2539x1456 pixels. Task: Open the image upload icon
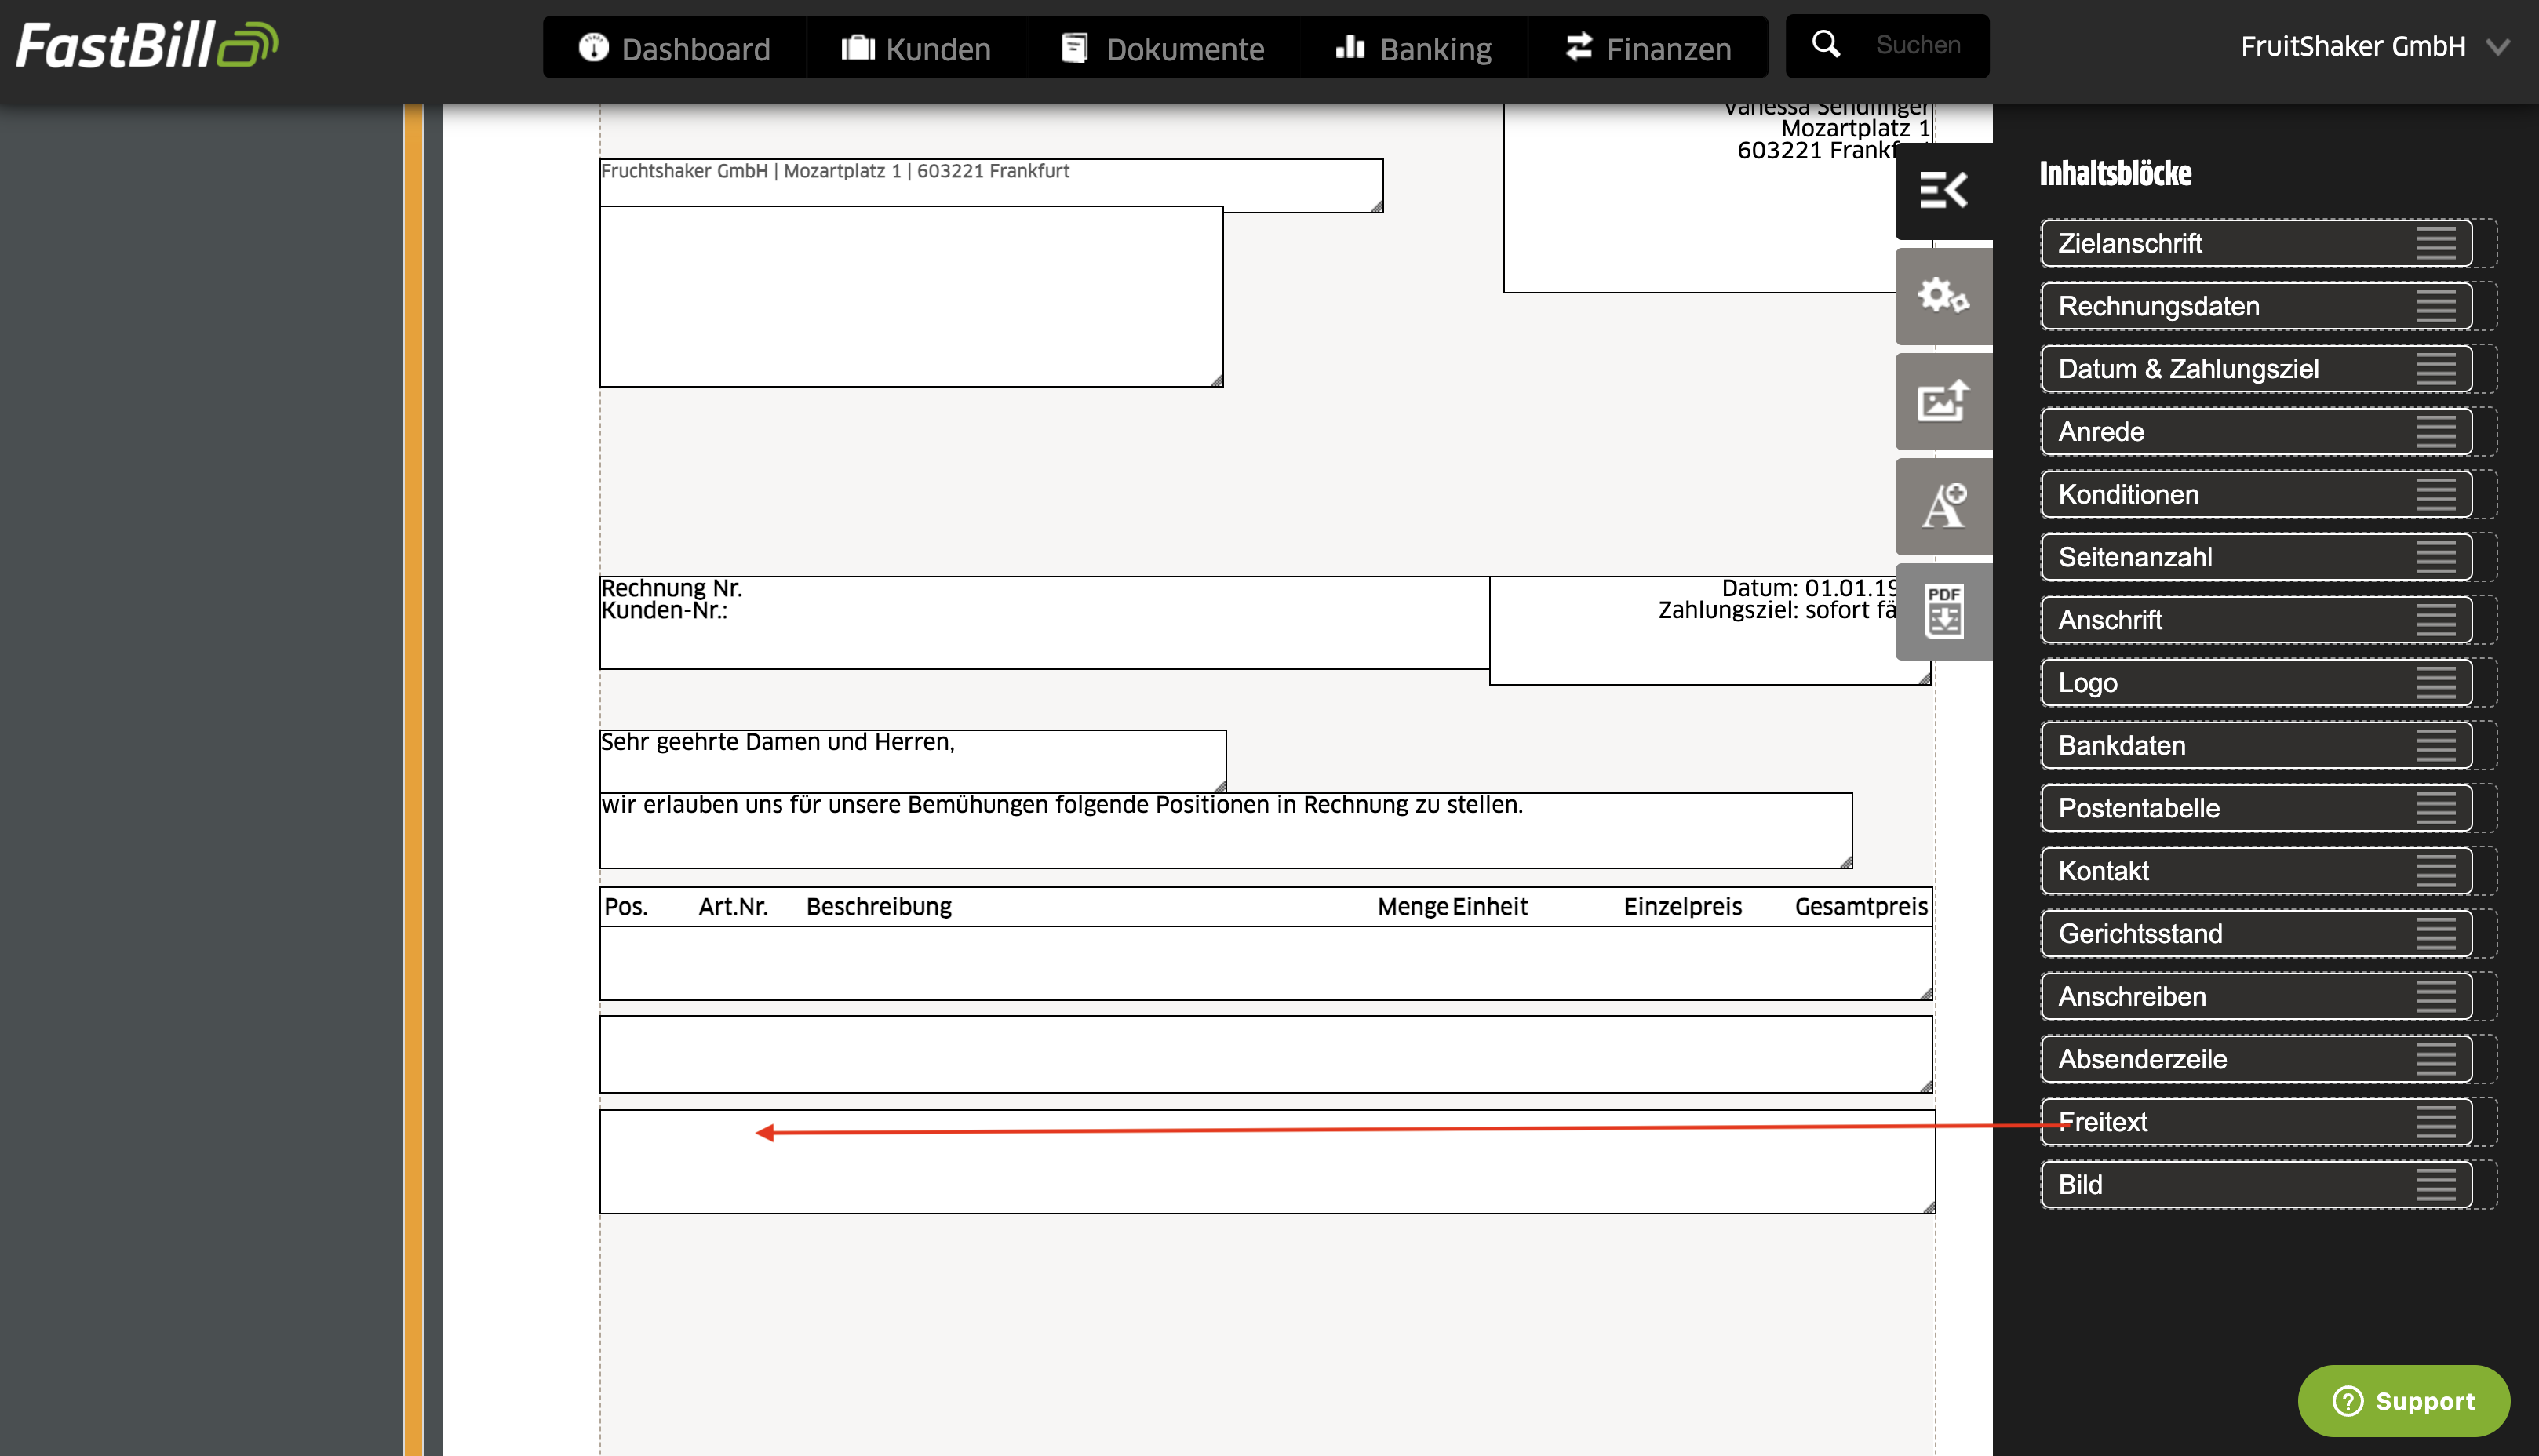click(1943, 401)
